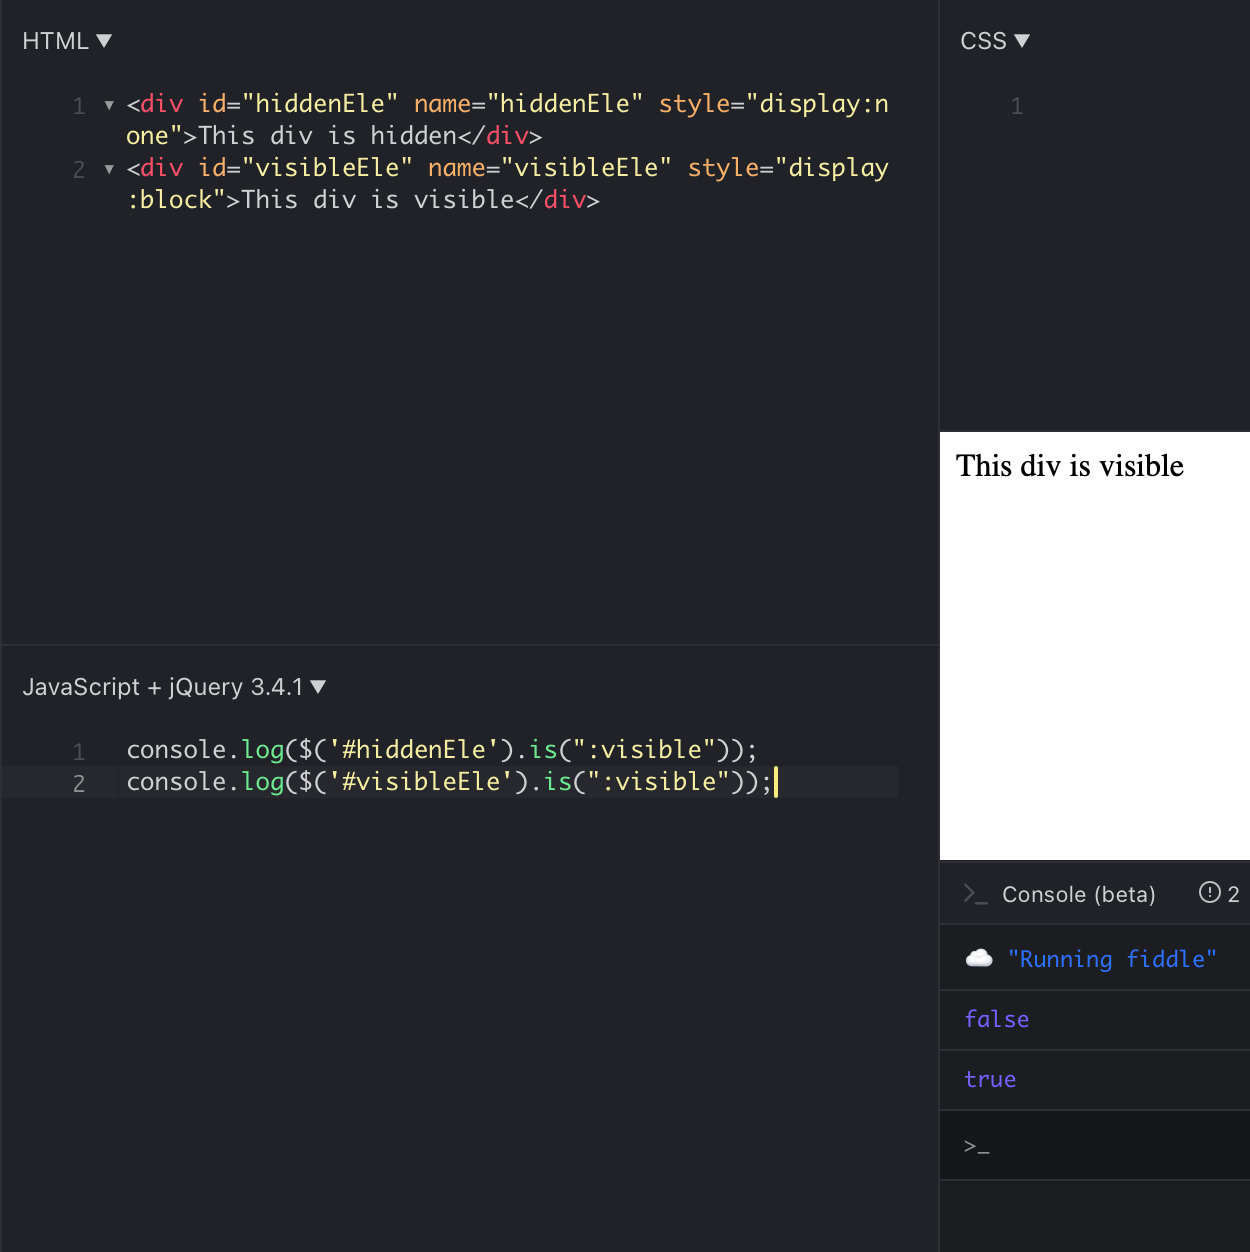Screen dimensions: 1250x1252
Task: Click the fold triangle on HTML line 1
Action: (x=109, y=104)
